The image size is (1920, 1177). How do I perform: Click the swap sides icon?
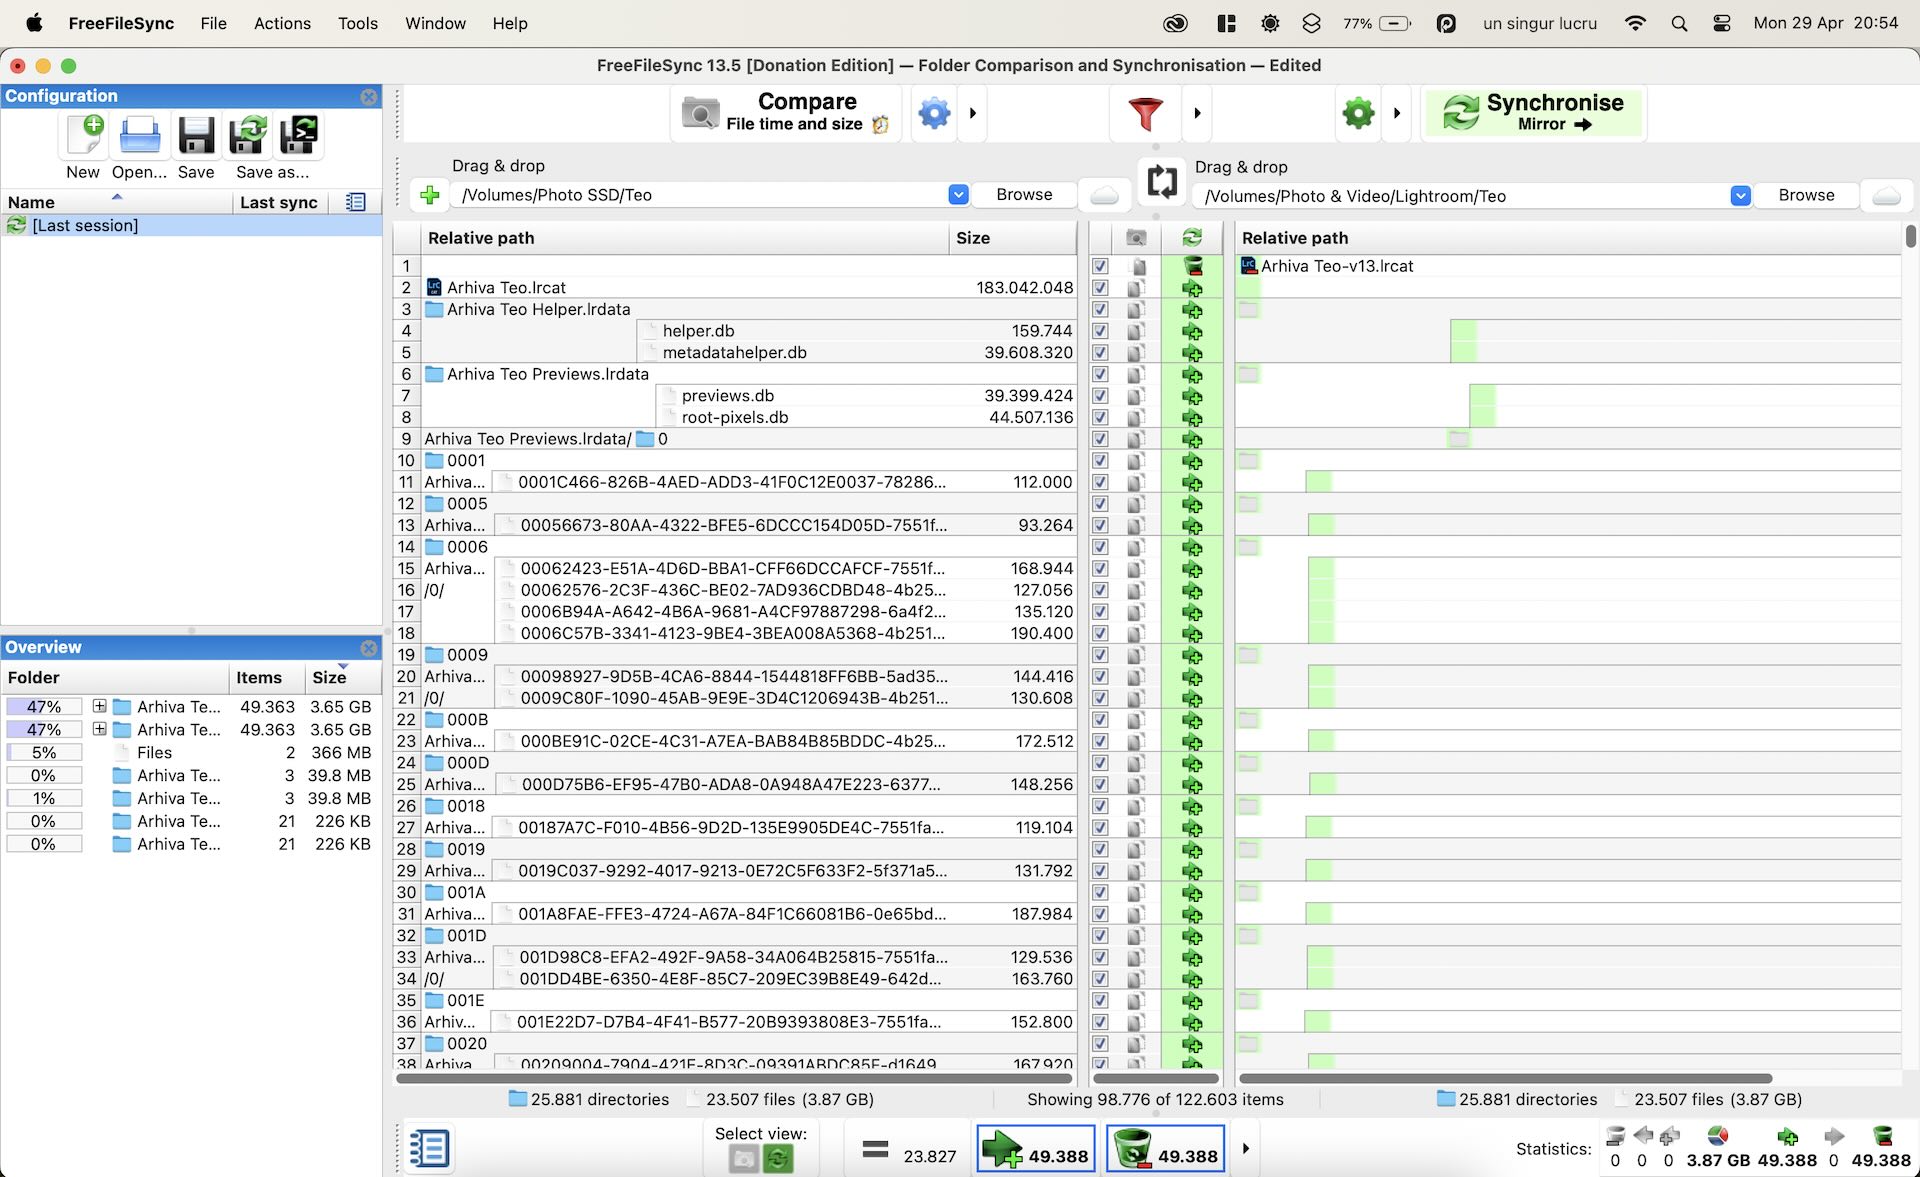1161,182
